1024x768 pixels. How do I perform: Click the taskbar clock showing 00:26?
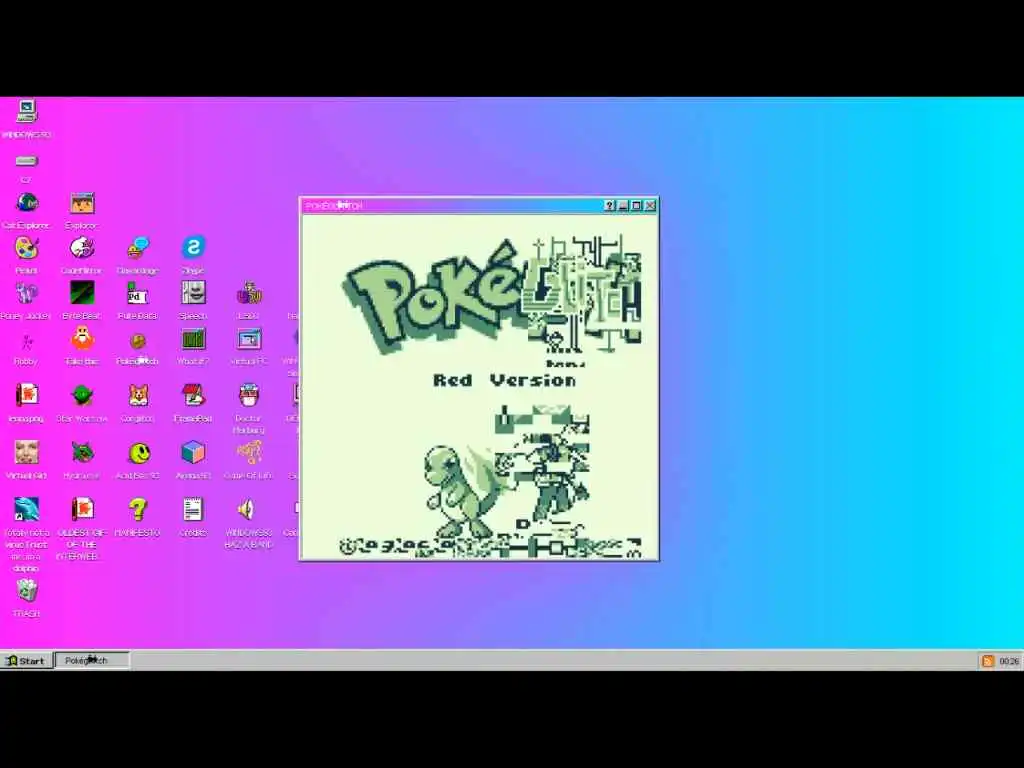pyautogui.click(x=1009, y=661)
